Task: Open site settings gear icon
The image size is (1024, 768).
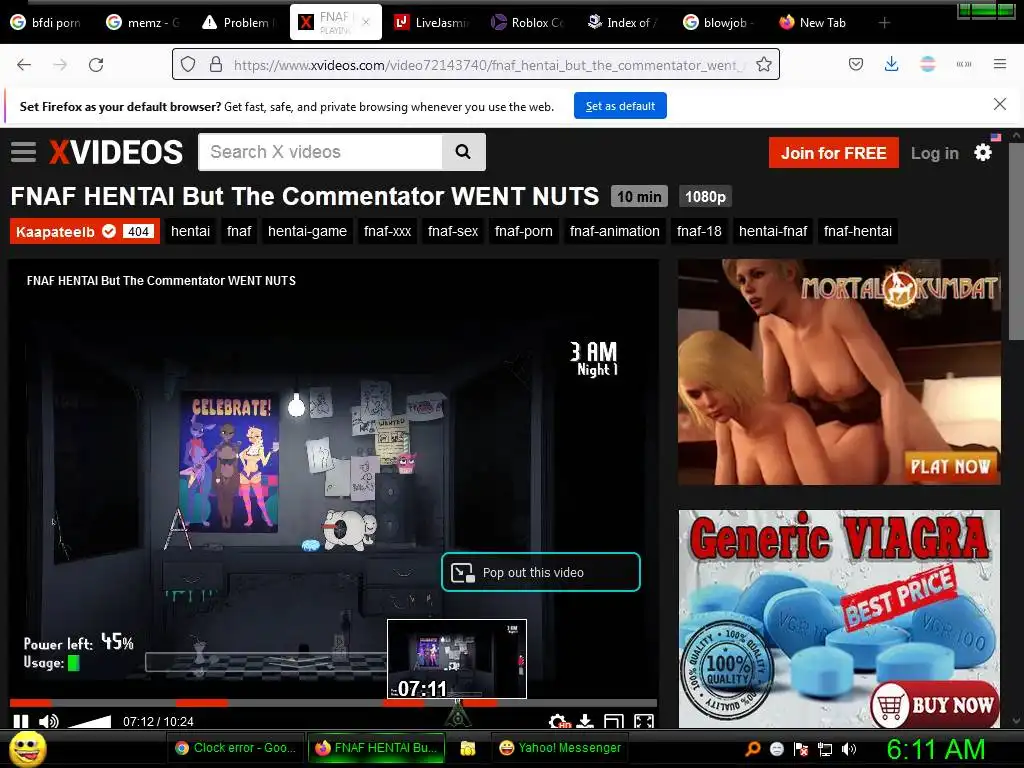Action: click(x=983, y=153)
